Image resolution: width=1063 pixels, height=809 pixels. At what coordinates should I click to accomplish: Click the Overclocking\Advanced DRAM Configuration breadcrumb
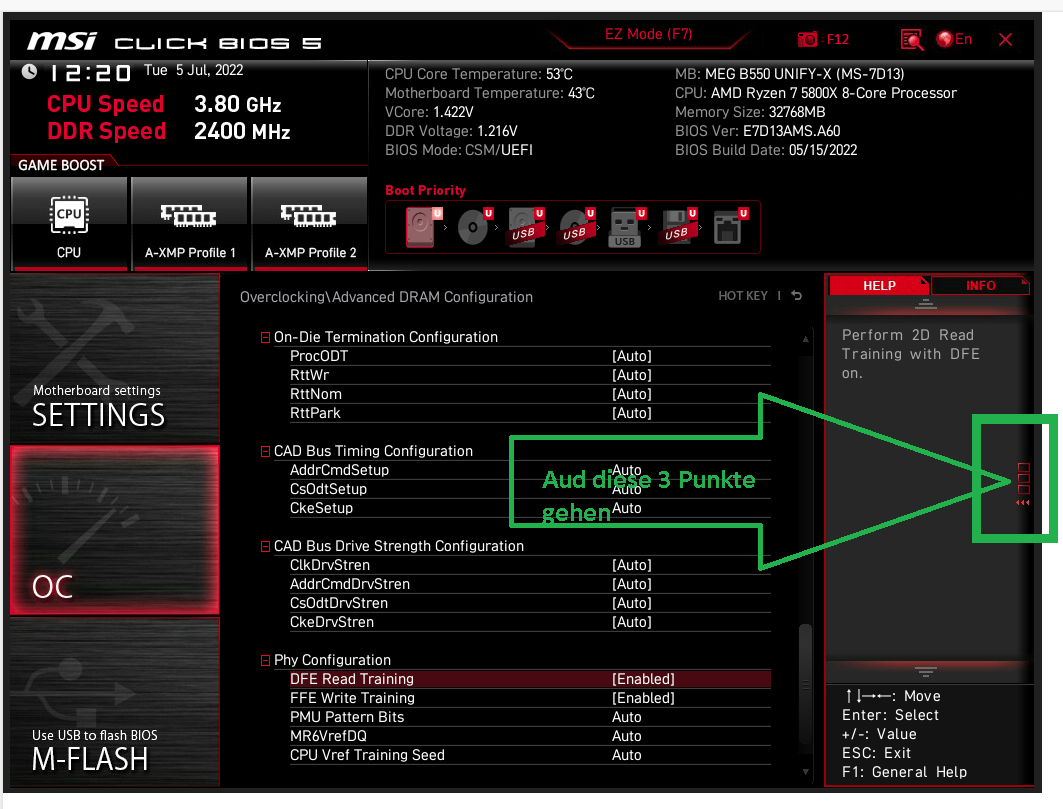coord(386,297)
